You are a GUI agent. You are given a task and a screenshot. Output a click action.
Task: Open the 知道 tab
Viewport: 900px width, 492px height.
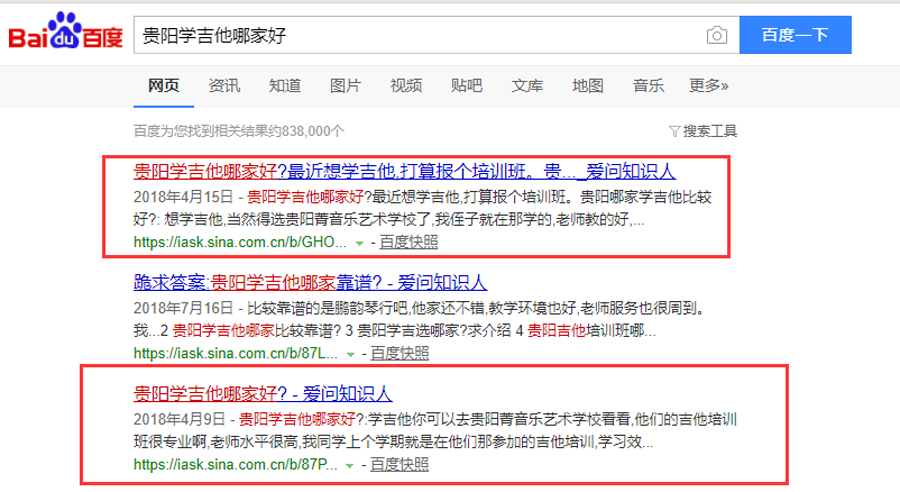tap(285, 86)
